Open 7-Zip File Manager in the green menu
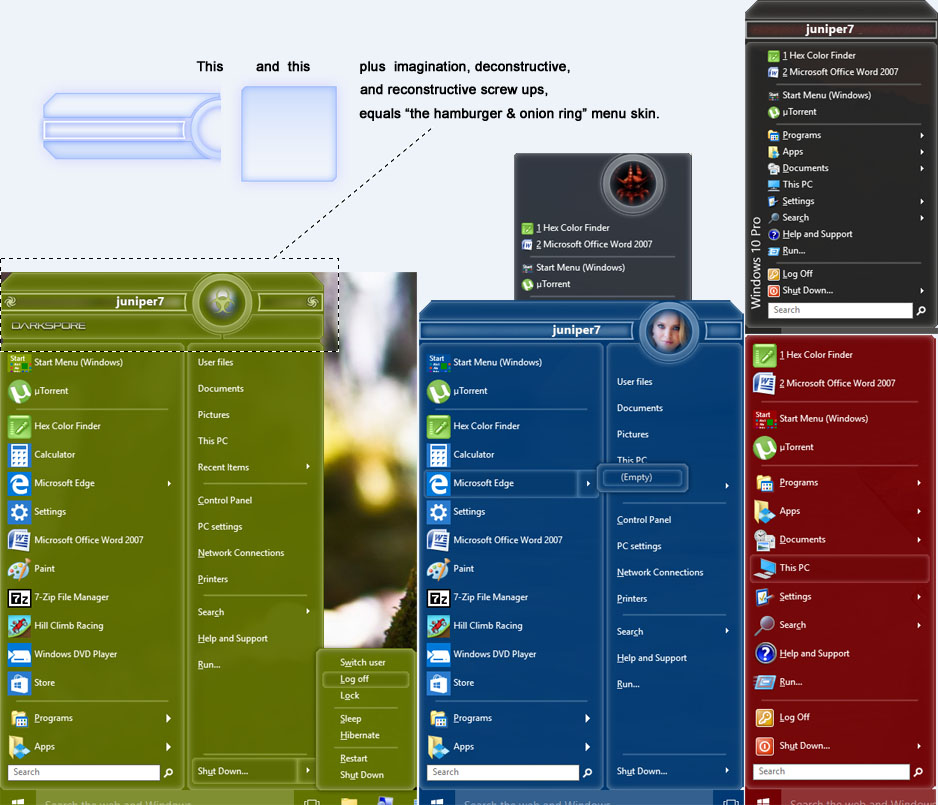This screenshot has height=805, width=938. (70, 597)
